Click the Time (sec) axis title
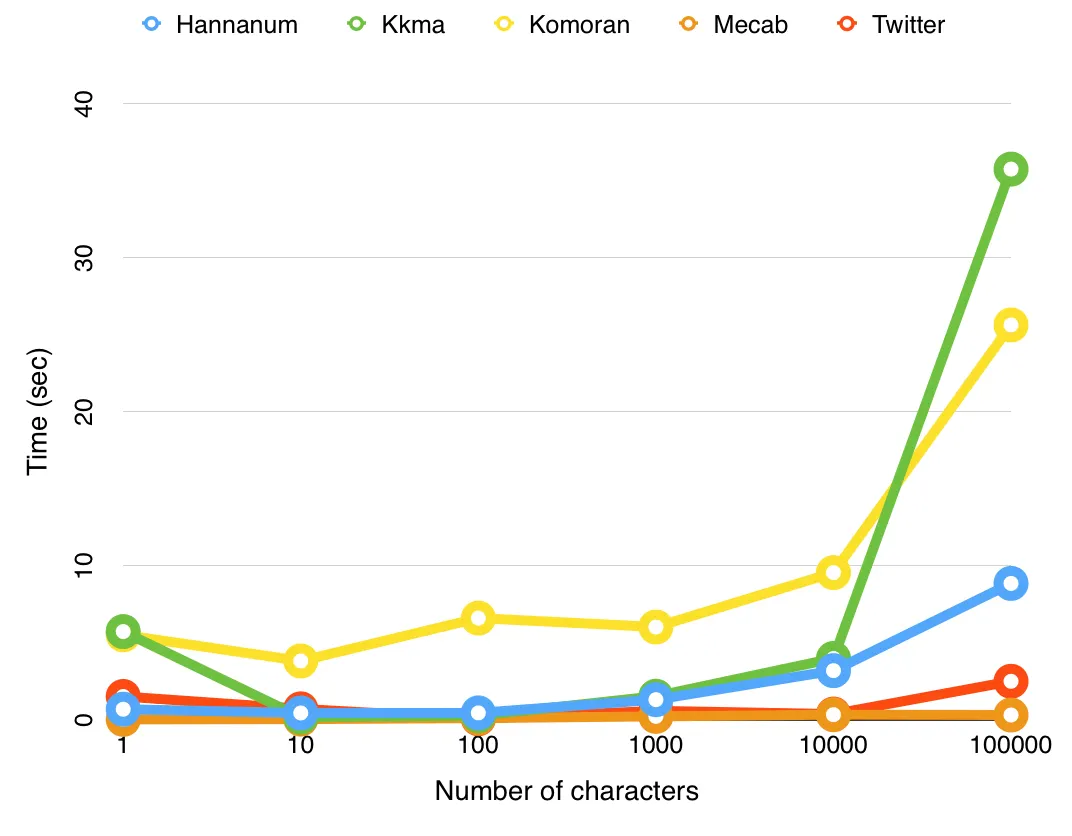Image resolution: width=1072 pixels, height=836 pixels. pos(38,412)
